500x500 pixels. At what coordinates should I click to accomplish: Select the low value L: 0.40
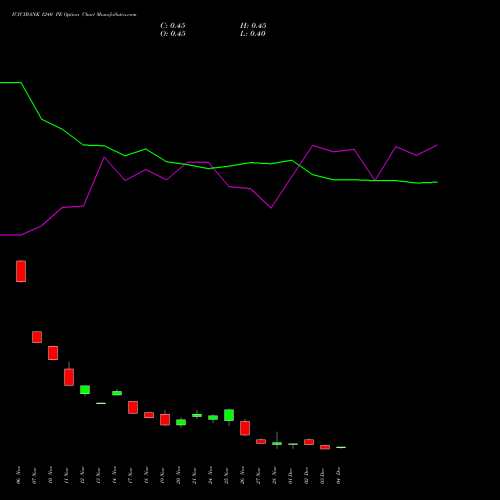[x=253, y=34]
